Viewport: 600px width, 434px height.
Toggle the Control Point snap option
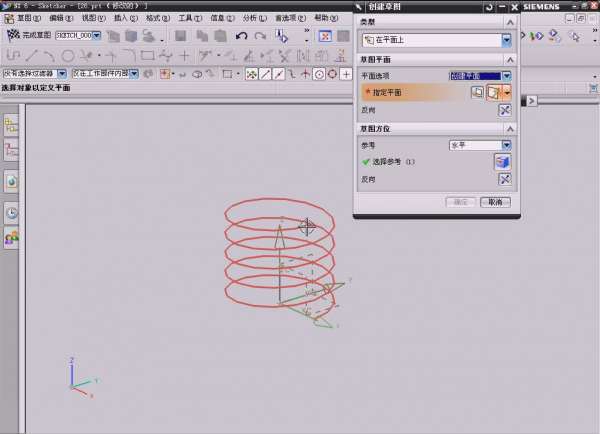tap(292, 74)
